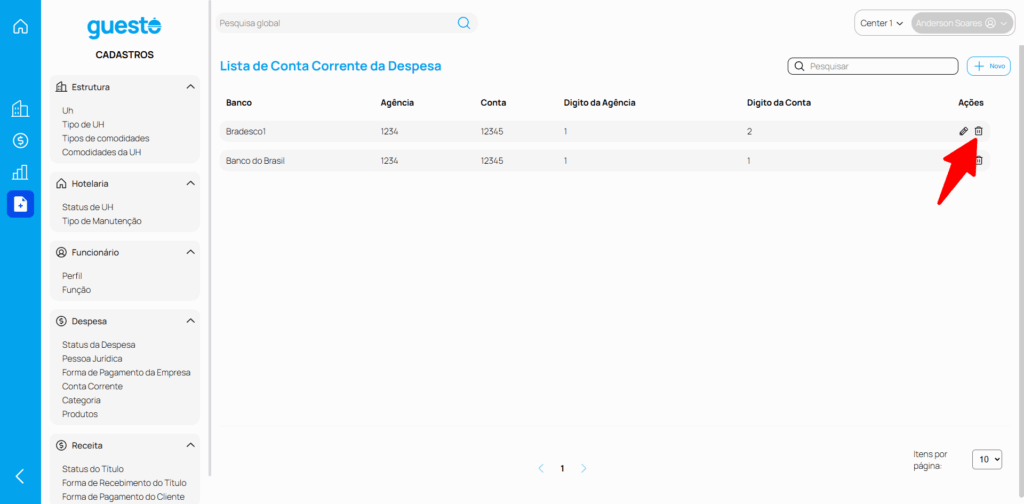Delete the Bradesco1 account with trash icon
1024x504 pixels.
979,131
